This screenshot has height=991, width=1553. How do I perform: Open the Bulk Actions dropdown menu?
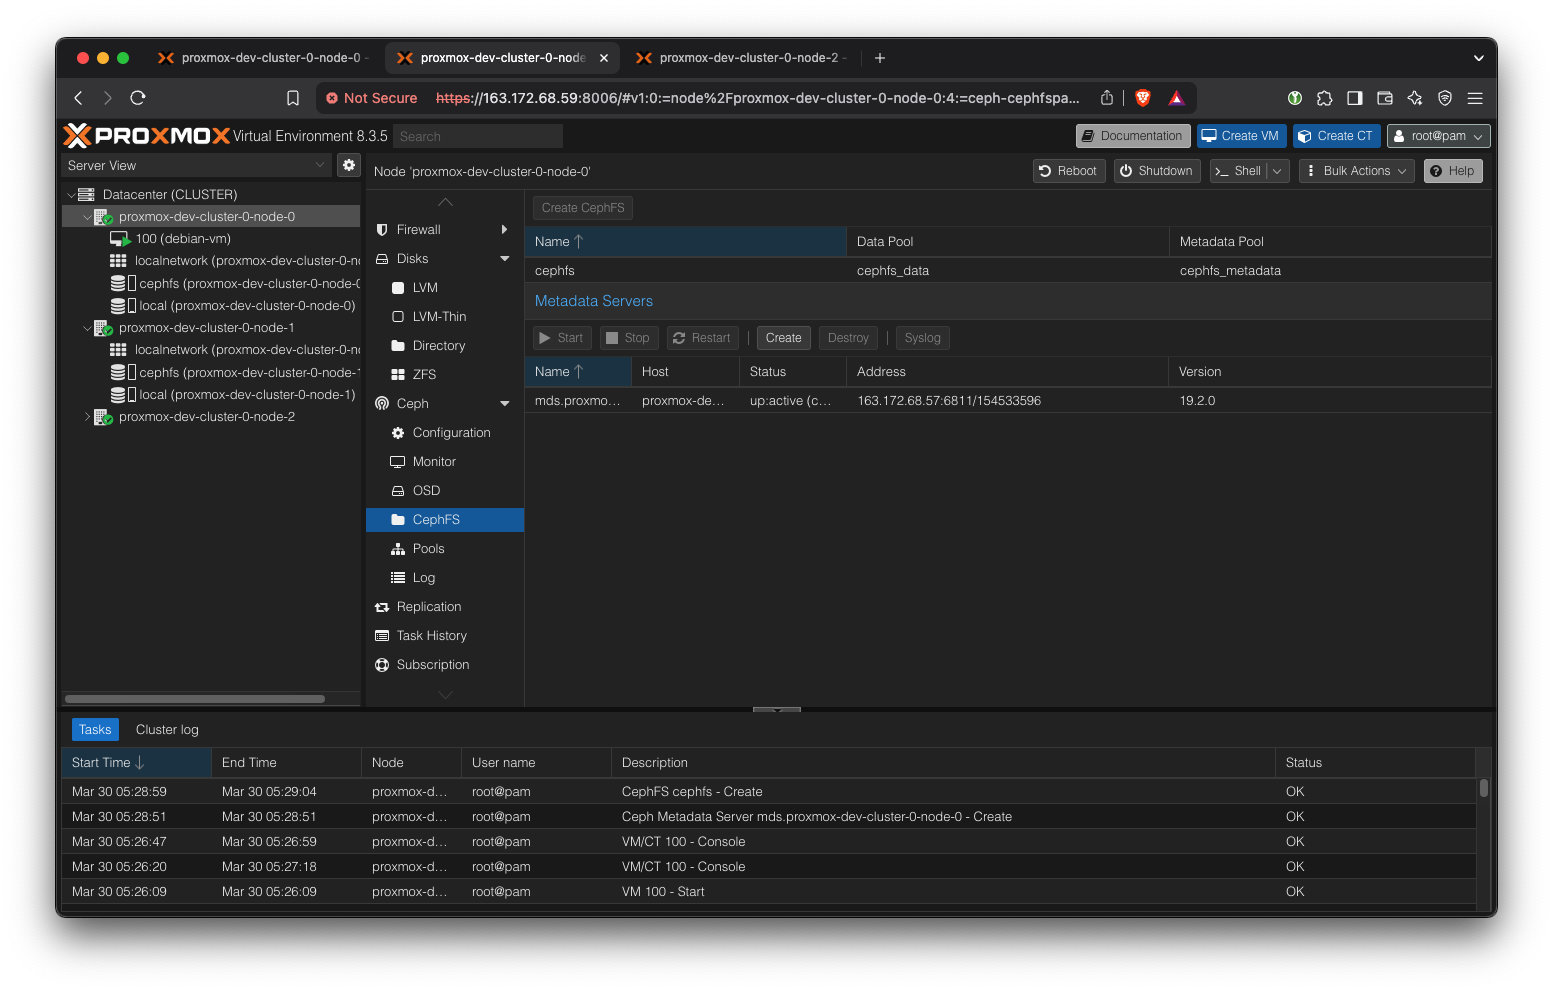point(1356,171)
